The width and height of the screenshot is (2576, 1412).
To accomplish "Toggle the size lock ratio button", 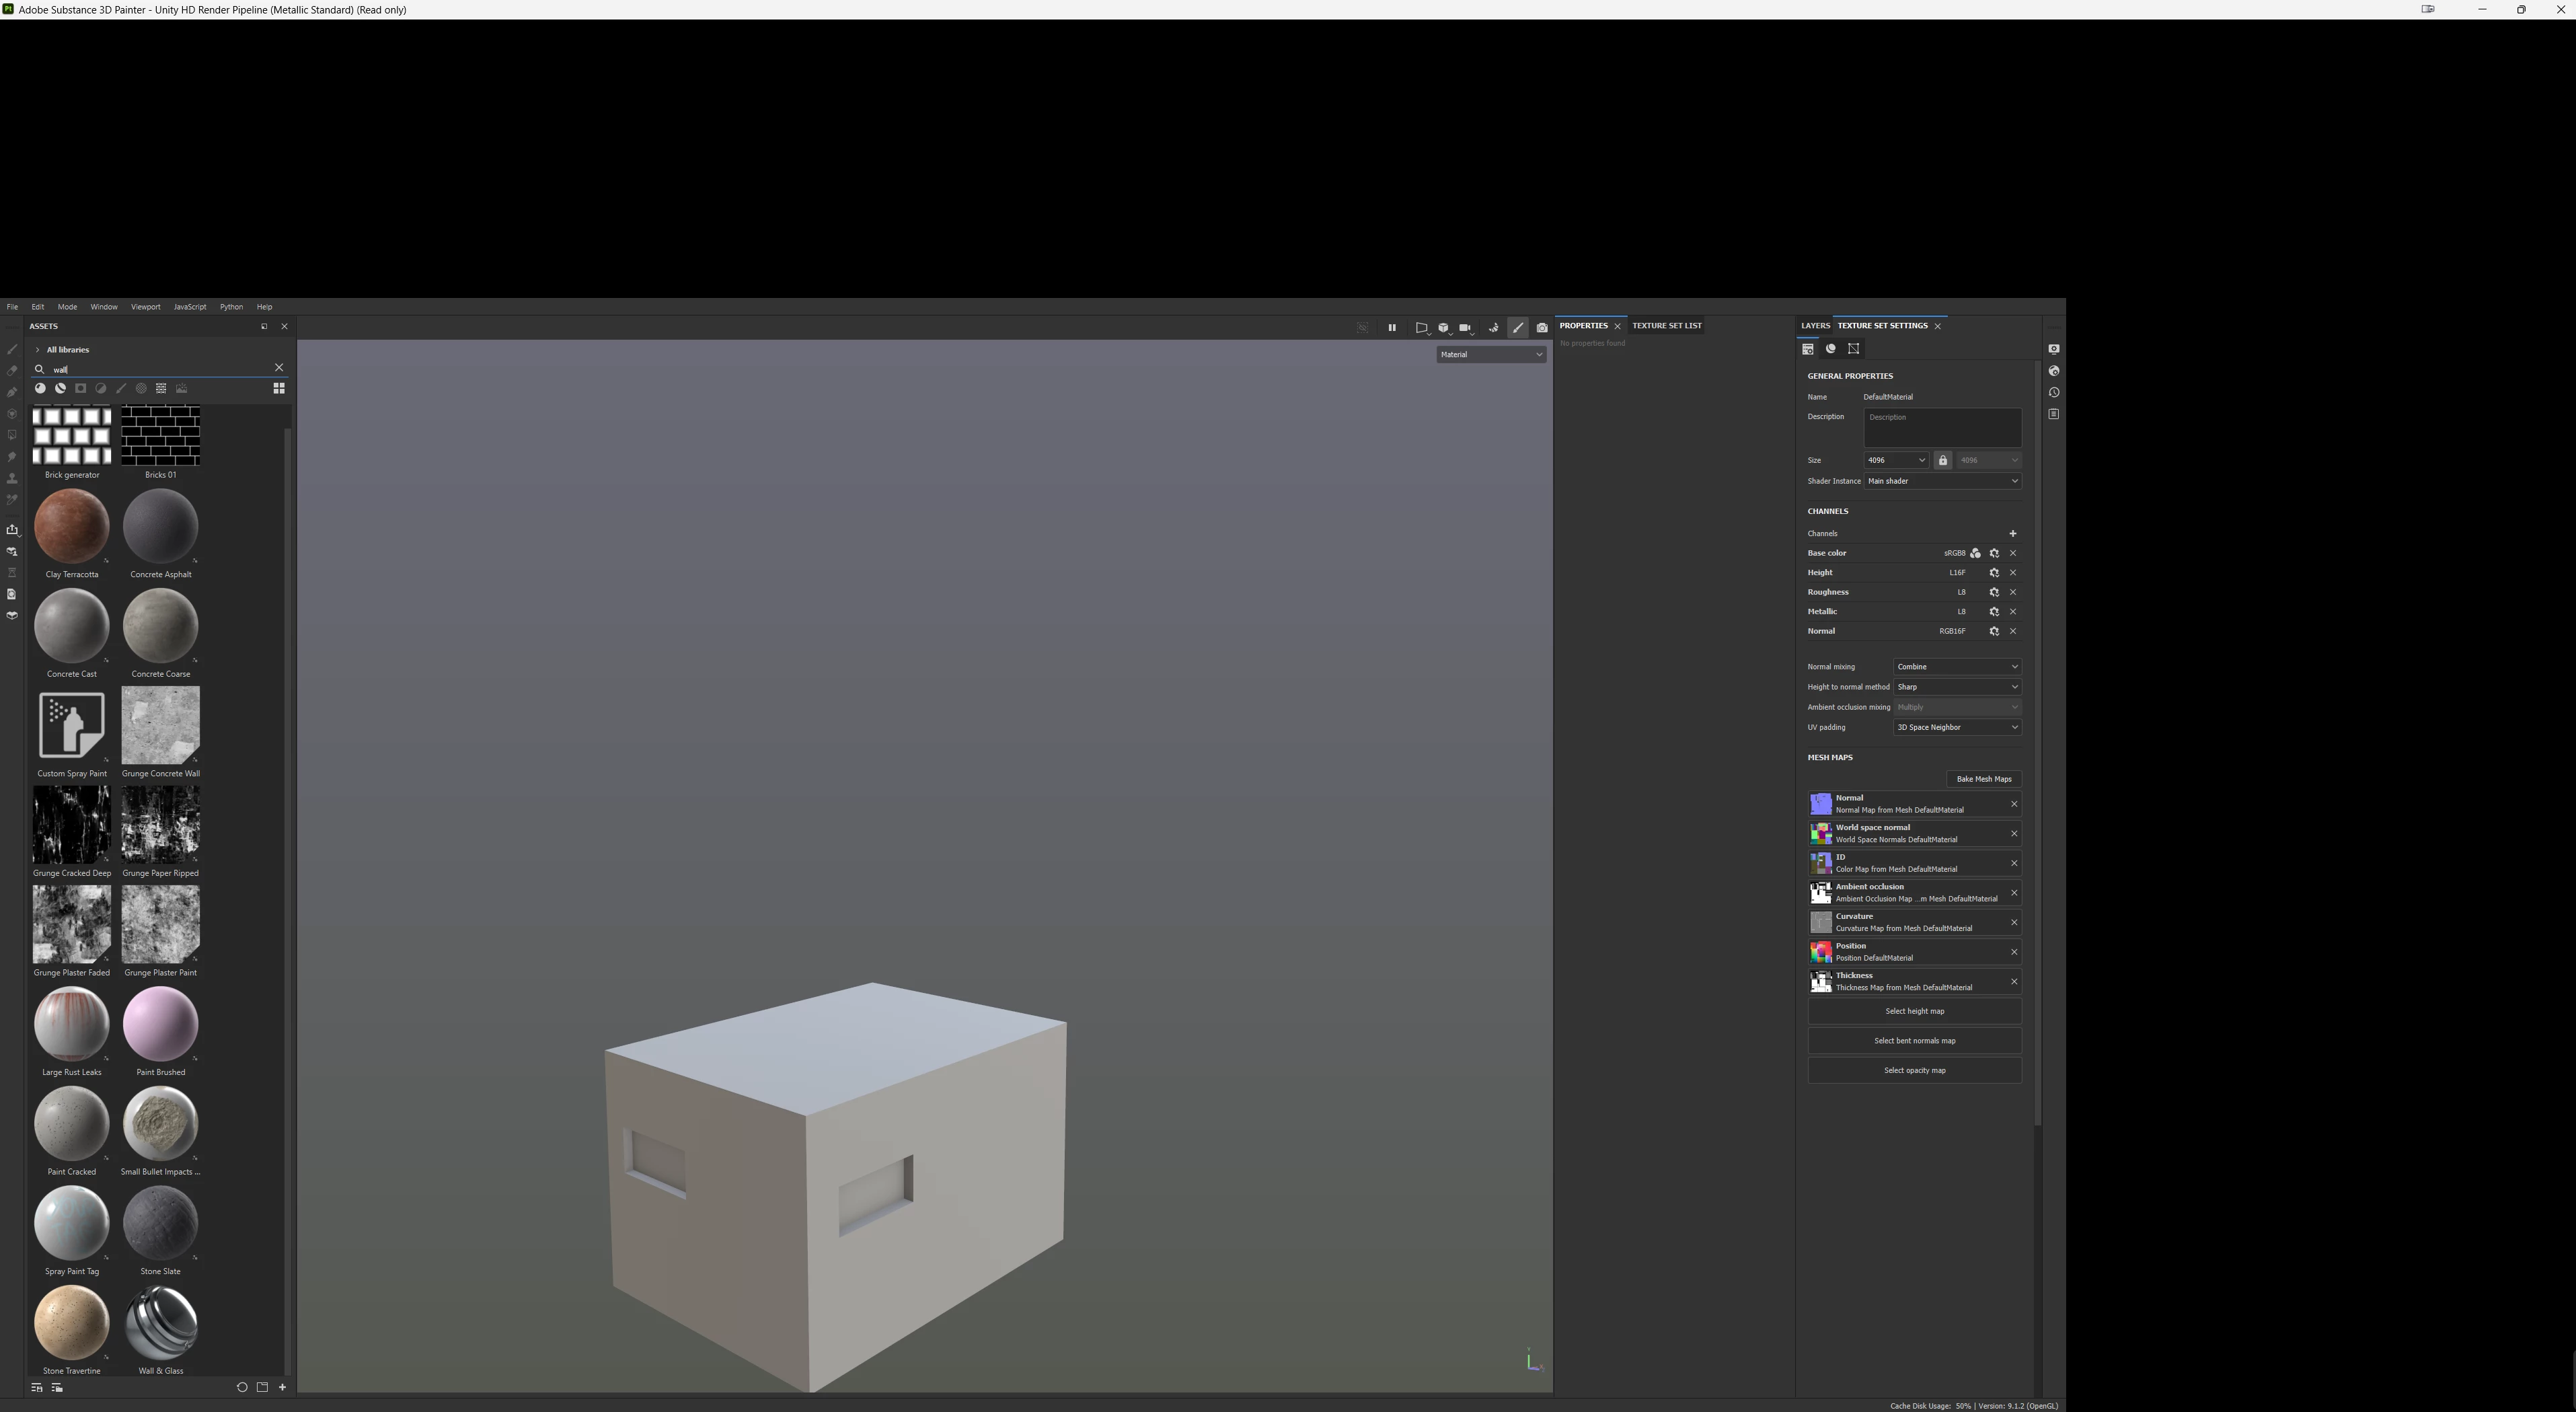I will click(1943, 461).
